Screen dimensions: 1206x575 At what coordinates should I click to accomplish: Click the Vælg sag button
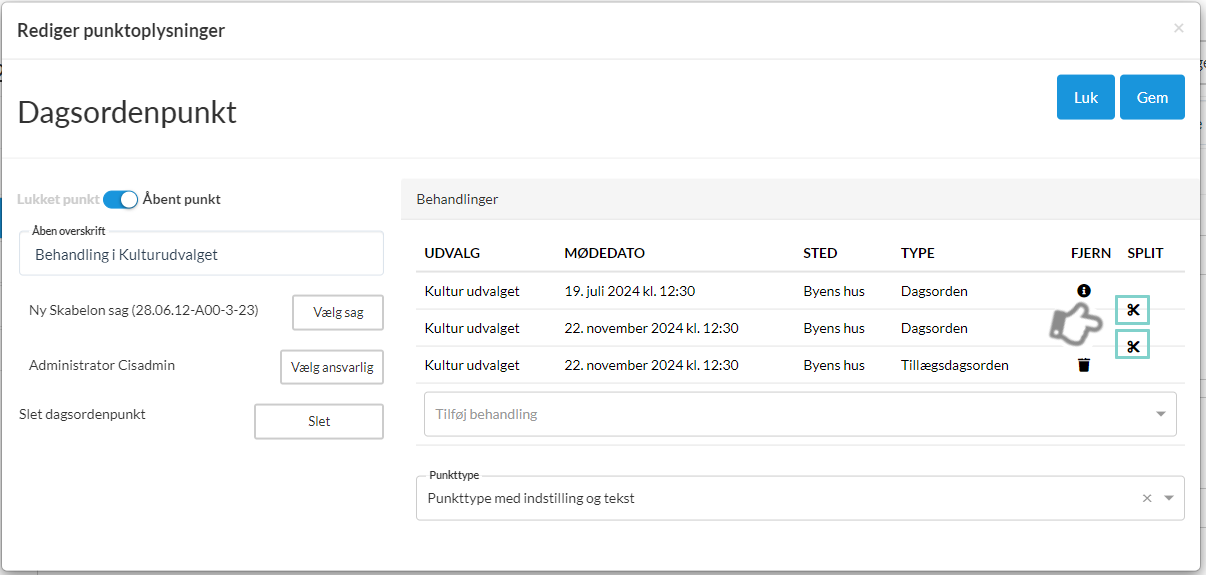337,312
